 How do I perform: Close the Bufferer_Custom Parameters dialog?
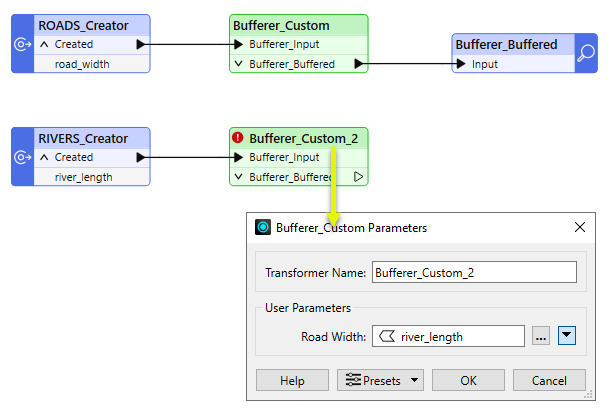point(579,227)
